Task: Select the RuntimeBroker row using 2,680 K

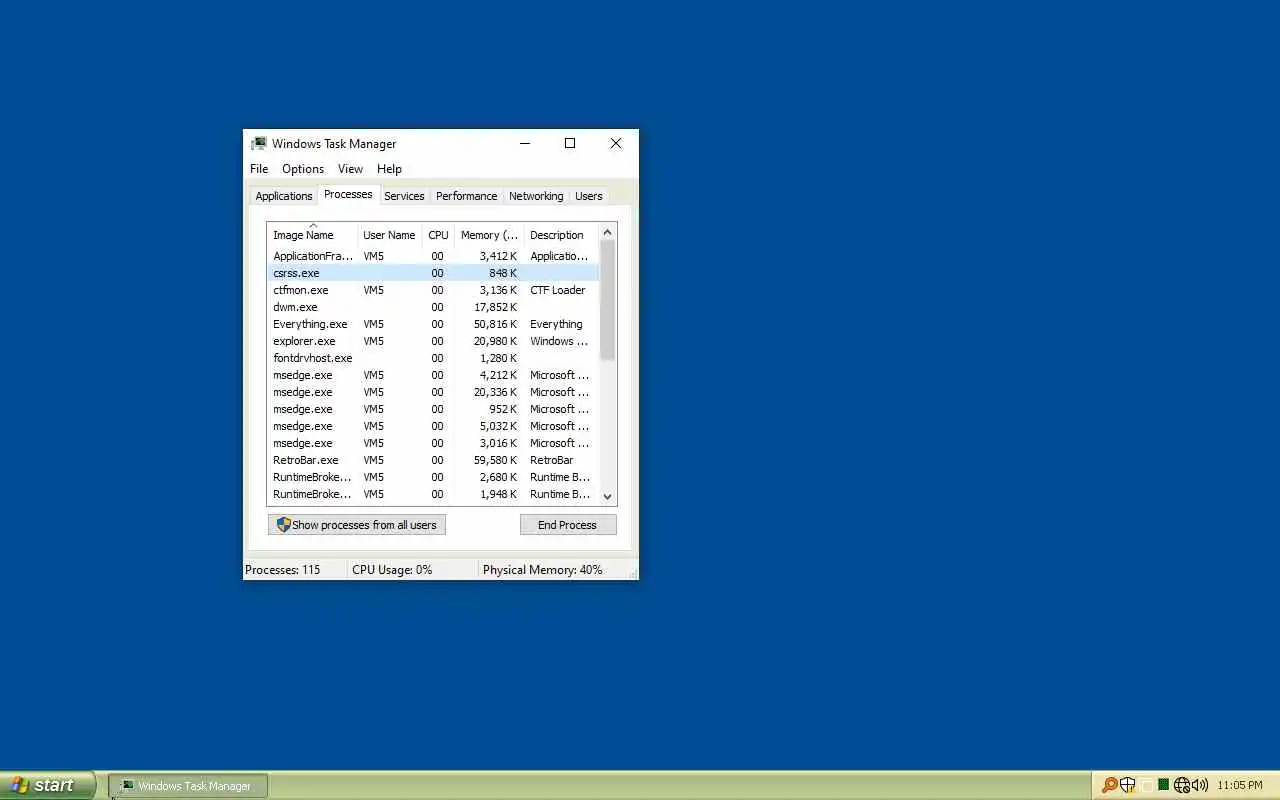Action: pos(433,477)
